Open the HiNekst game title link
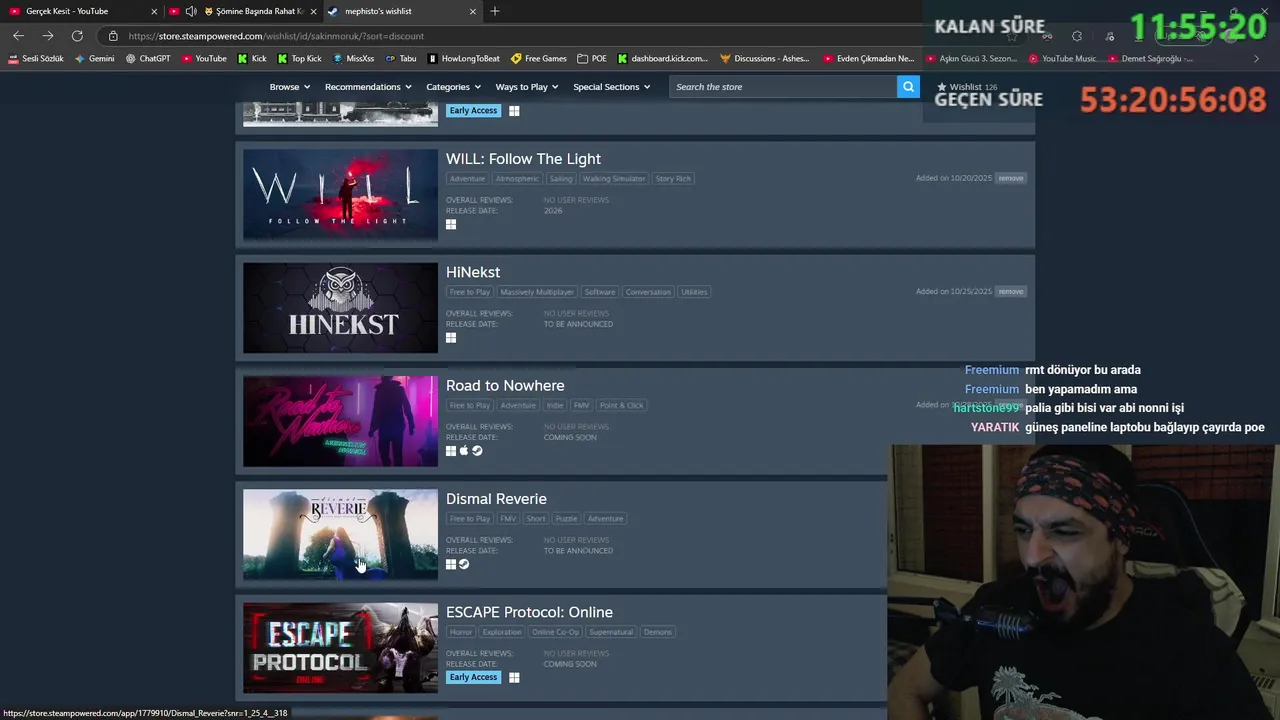The height and width of the screenshot is (720, 1280). (x=473, y=272)
